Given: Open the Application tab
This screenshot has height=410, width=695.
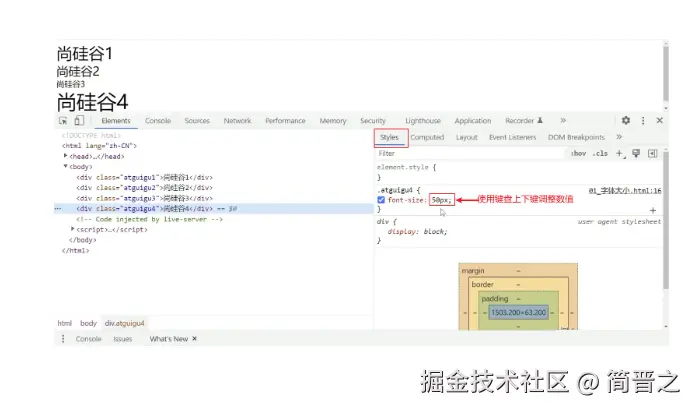Looking at the screenshot, I should (x=472, y=121).
